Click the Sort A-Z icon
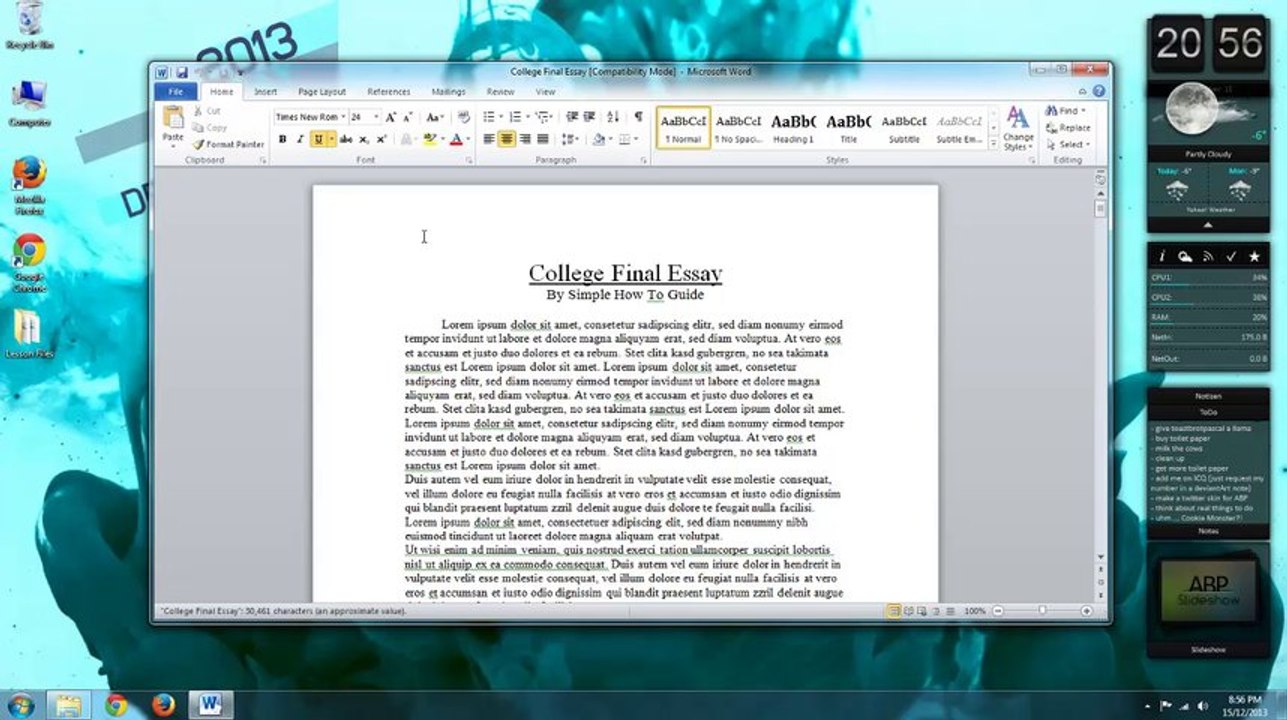The image size is (1287, 720). [612, 117]
